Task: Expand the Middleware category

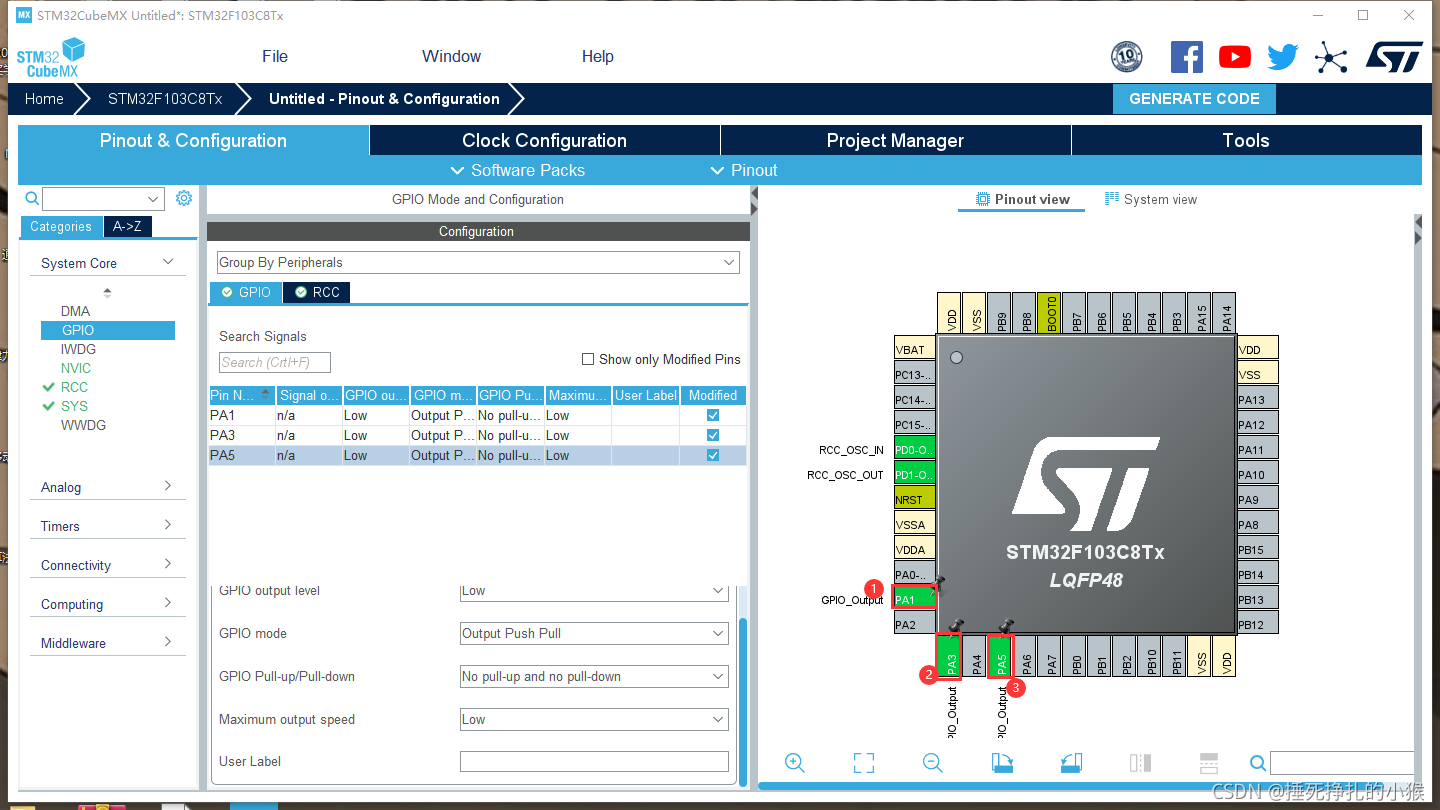Action: coord(108,643)
